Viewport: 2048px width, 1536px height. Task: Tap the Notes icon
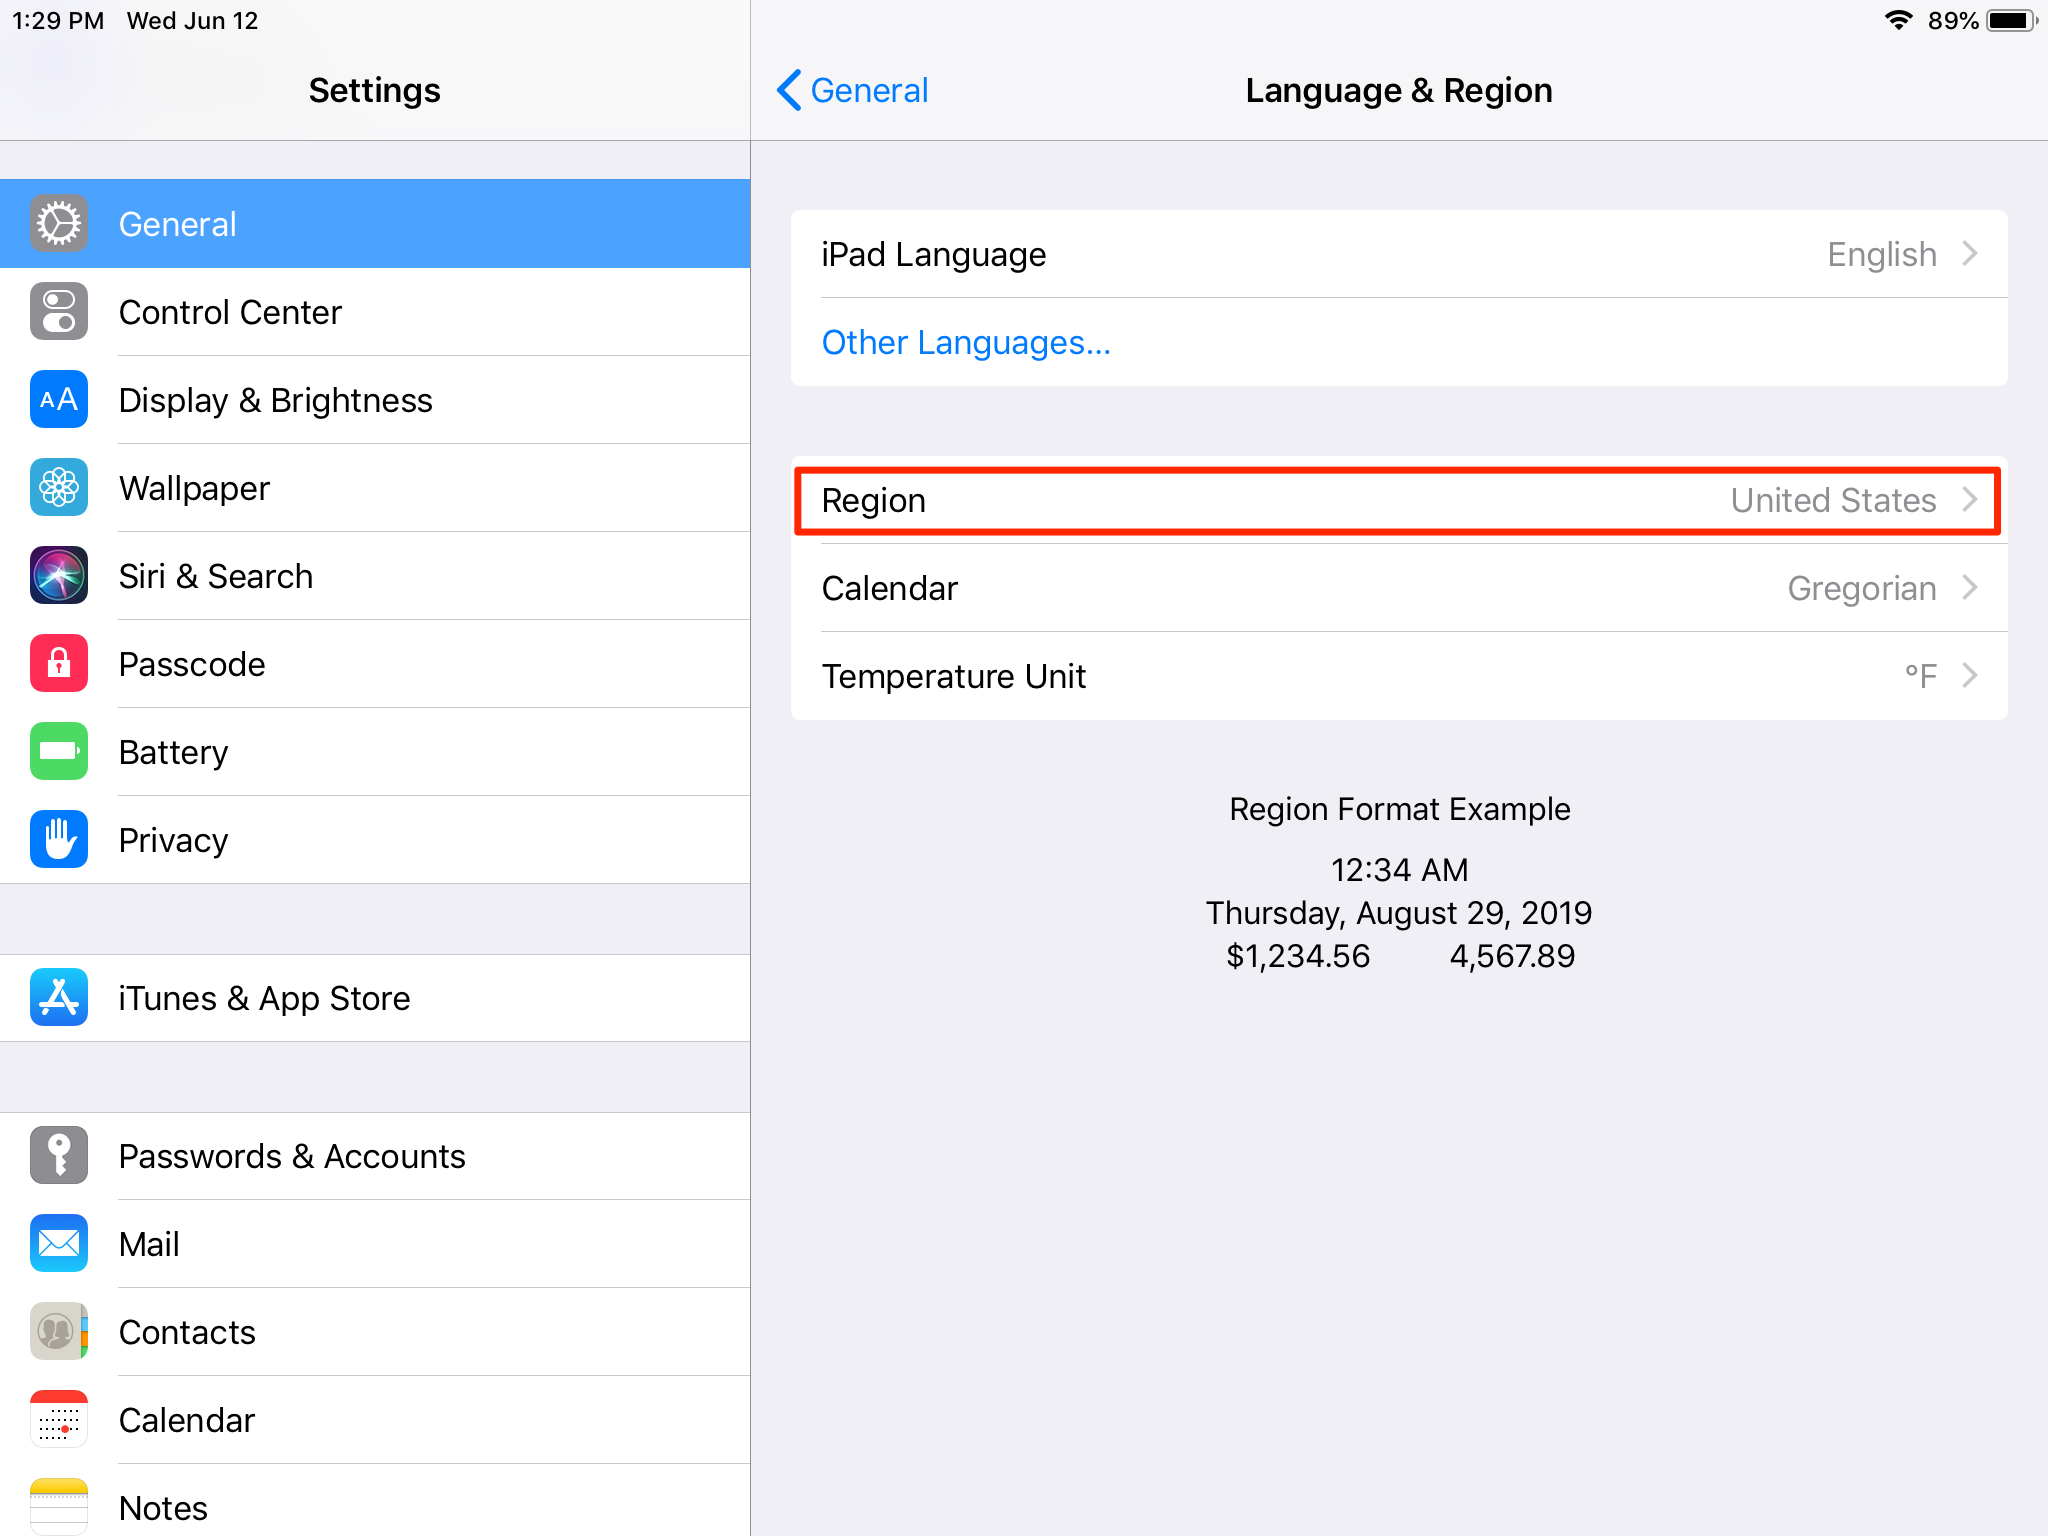[x=59, y=1506]
